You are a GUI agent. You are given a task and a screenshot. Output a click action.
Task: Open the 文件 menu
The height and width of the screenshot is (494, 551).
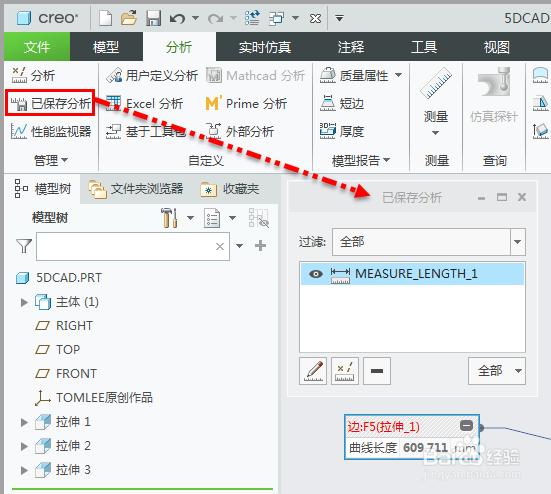click(37, 47)
